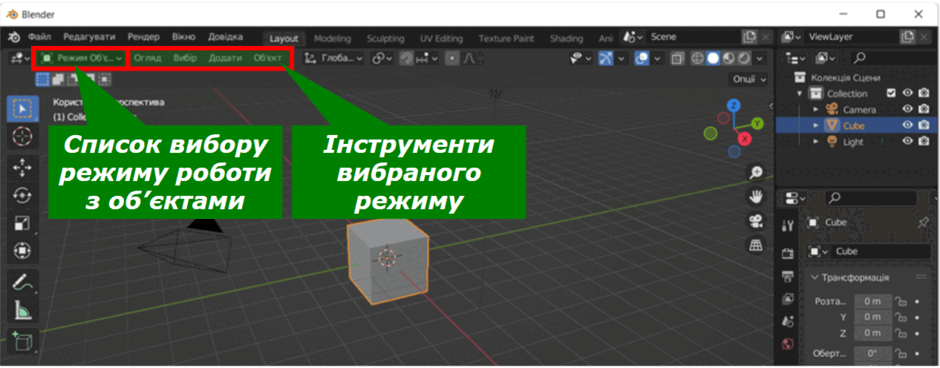The image size is (940, 368).
Task: Select the Select Box tool
Action: point(23,109)
